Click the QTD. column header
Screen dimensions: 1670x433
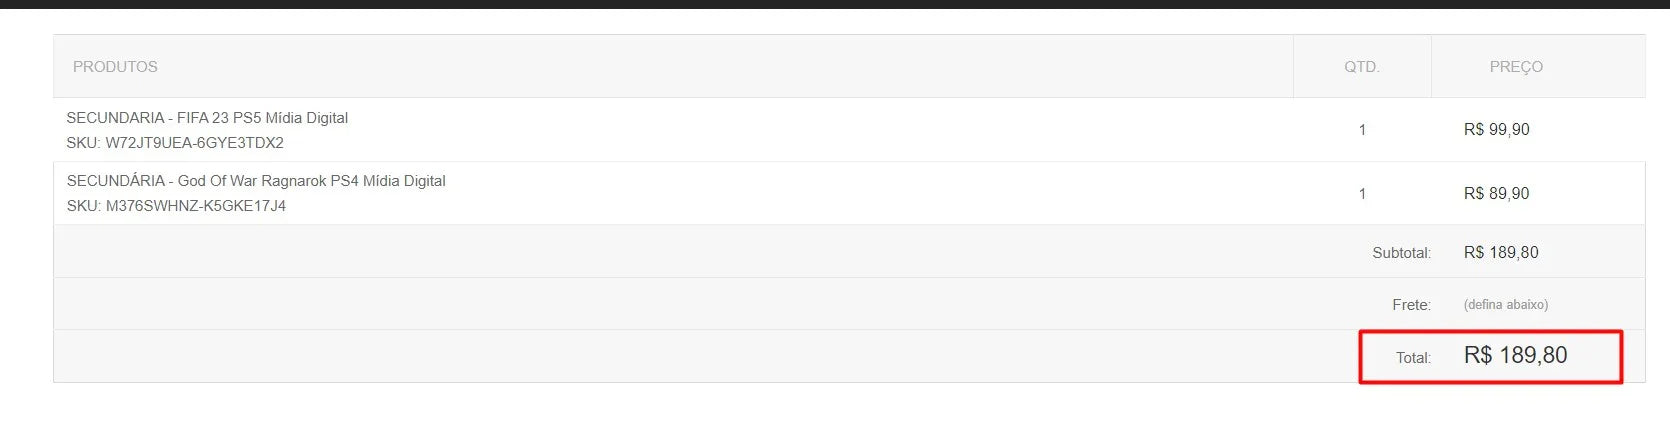coord(1361,67)
